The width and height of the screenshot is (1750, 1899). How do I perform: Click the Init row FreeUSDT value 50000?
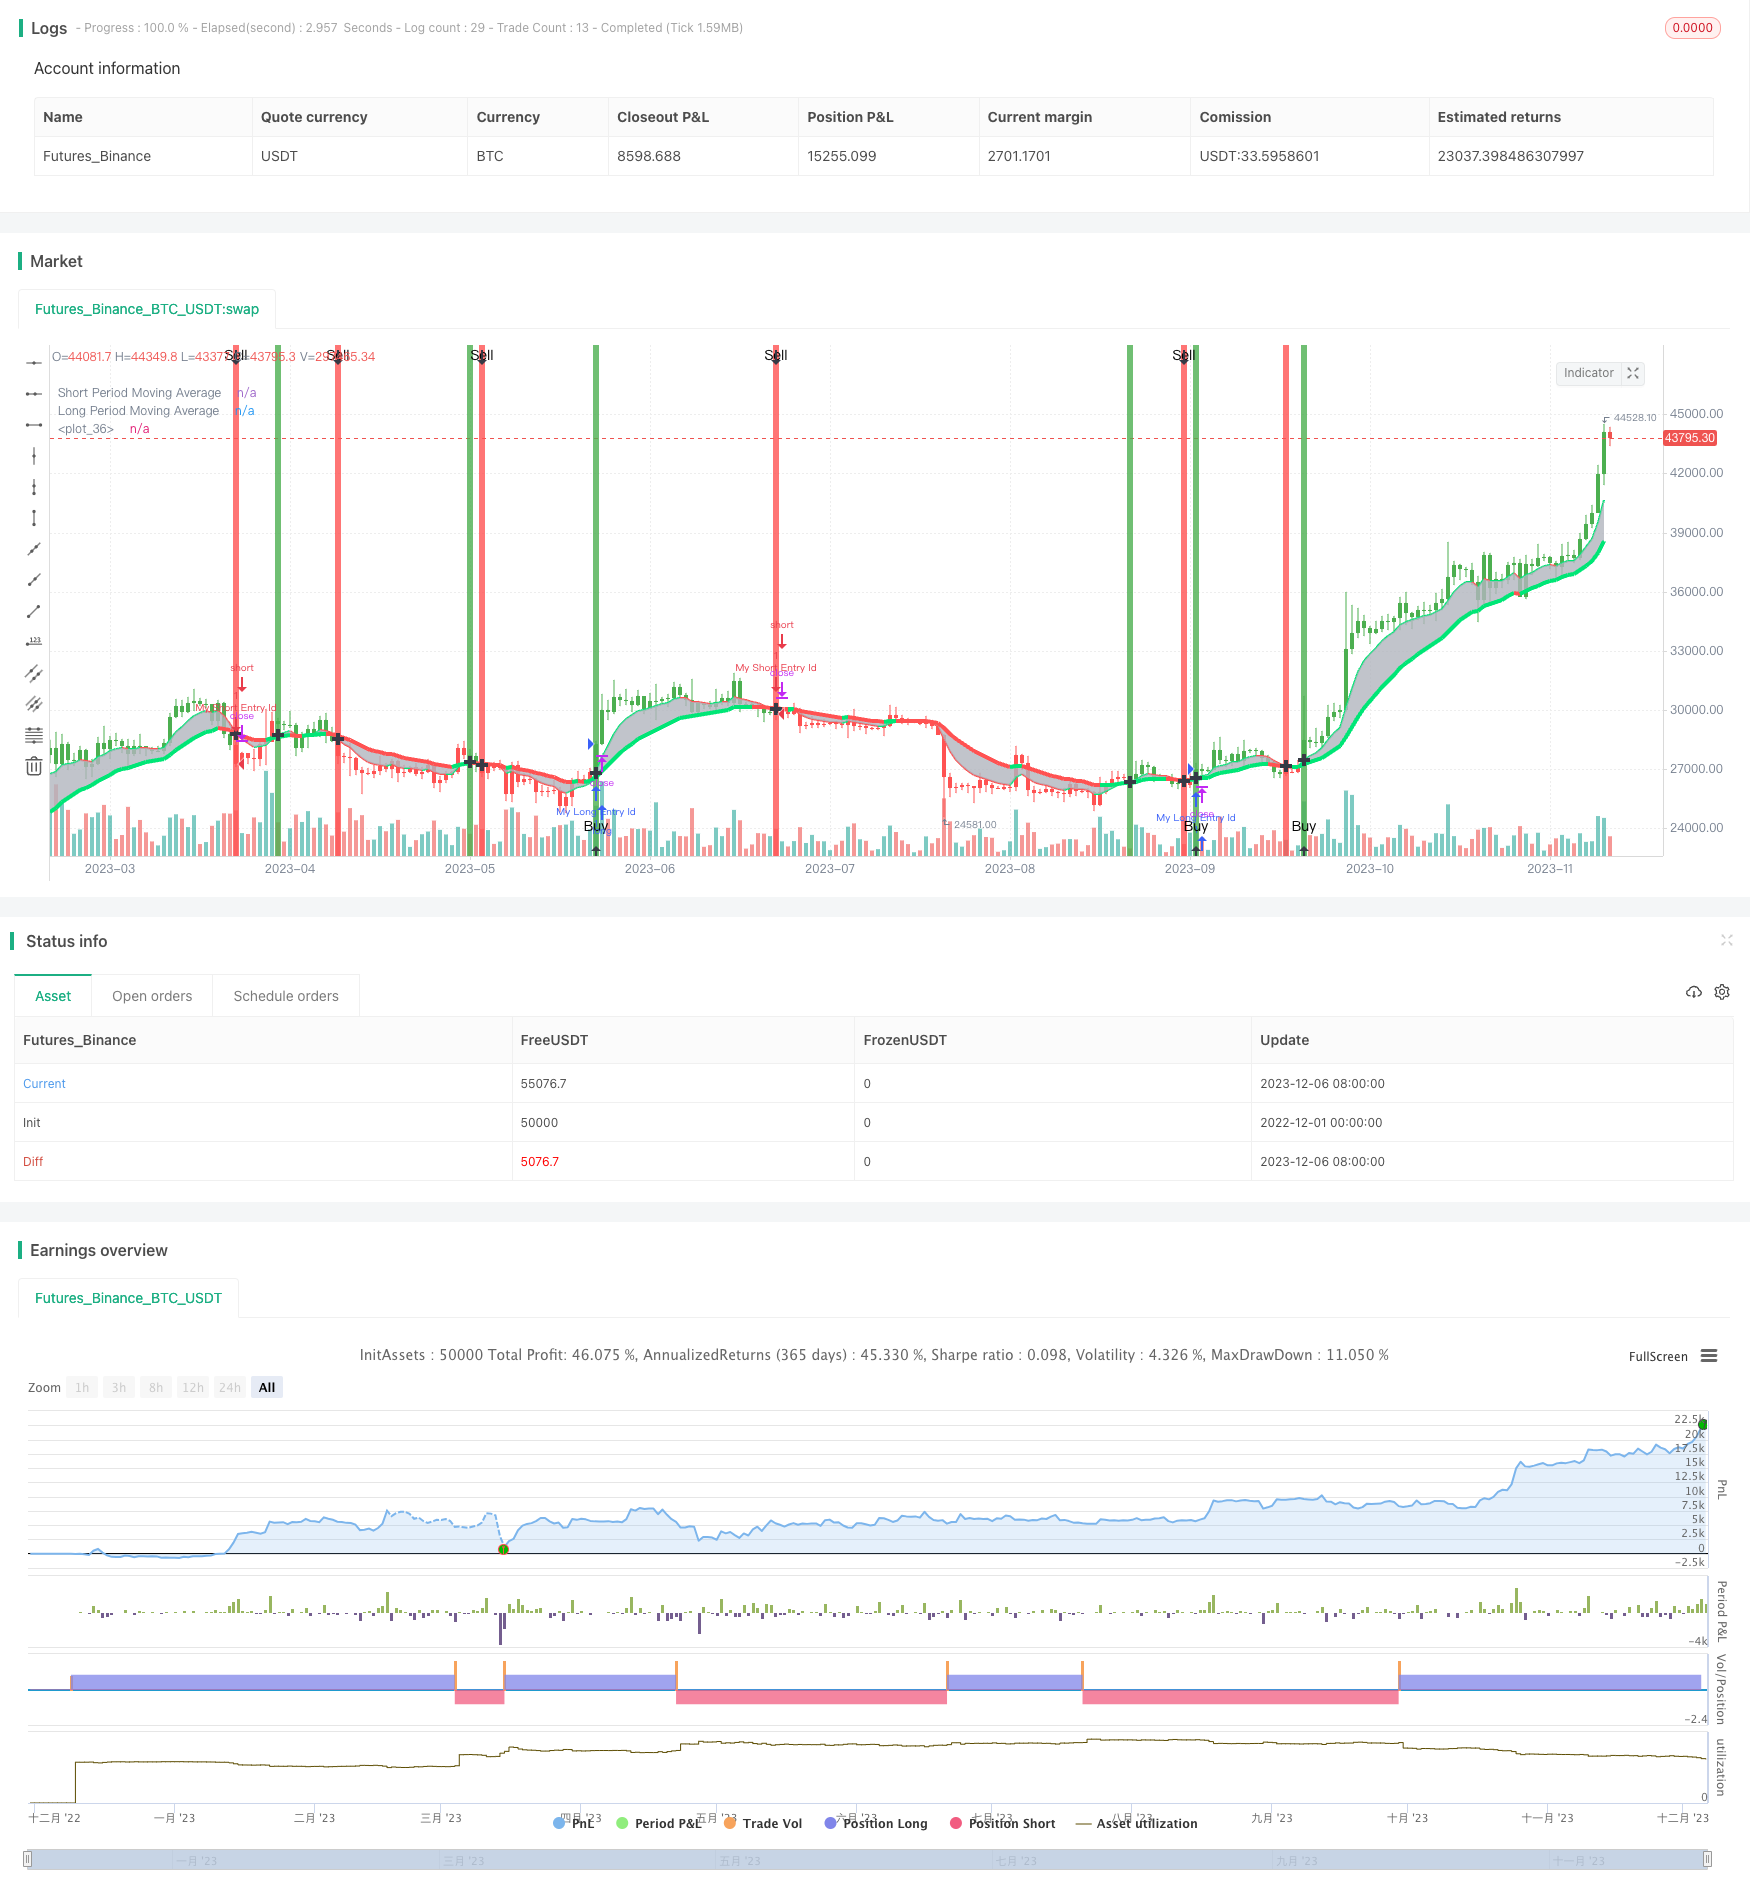[539, 1122]
